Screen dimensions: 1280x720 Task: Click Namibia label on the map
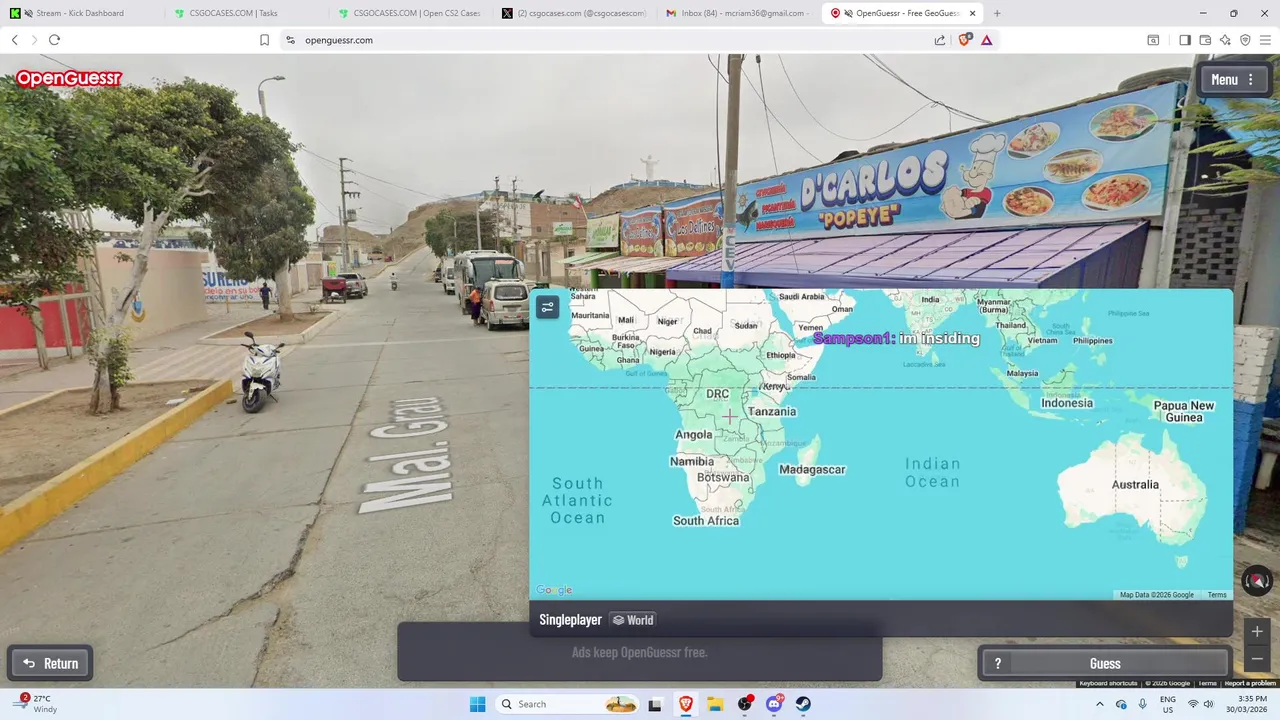click(x=692, y=461)
